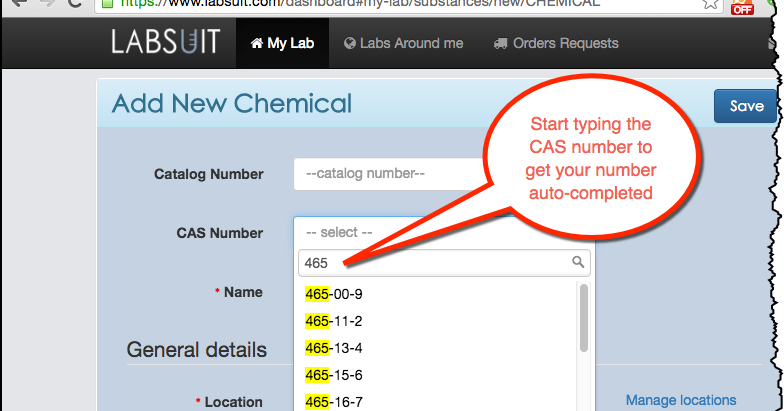Click the red OFF extension icon
This screenshot has height=411, width=784.
[x=742, y=6]
